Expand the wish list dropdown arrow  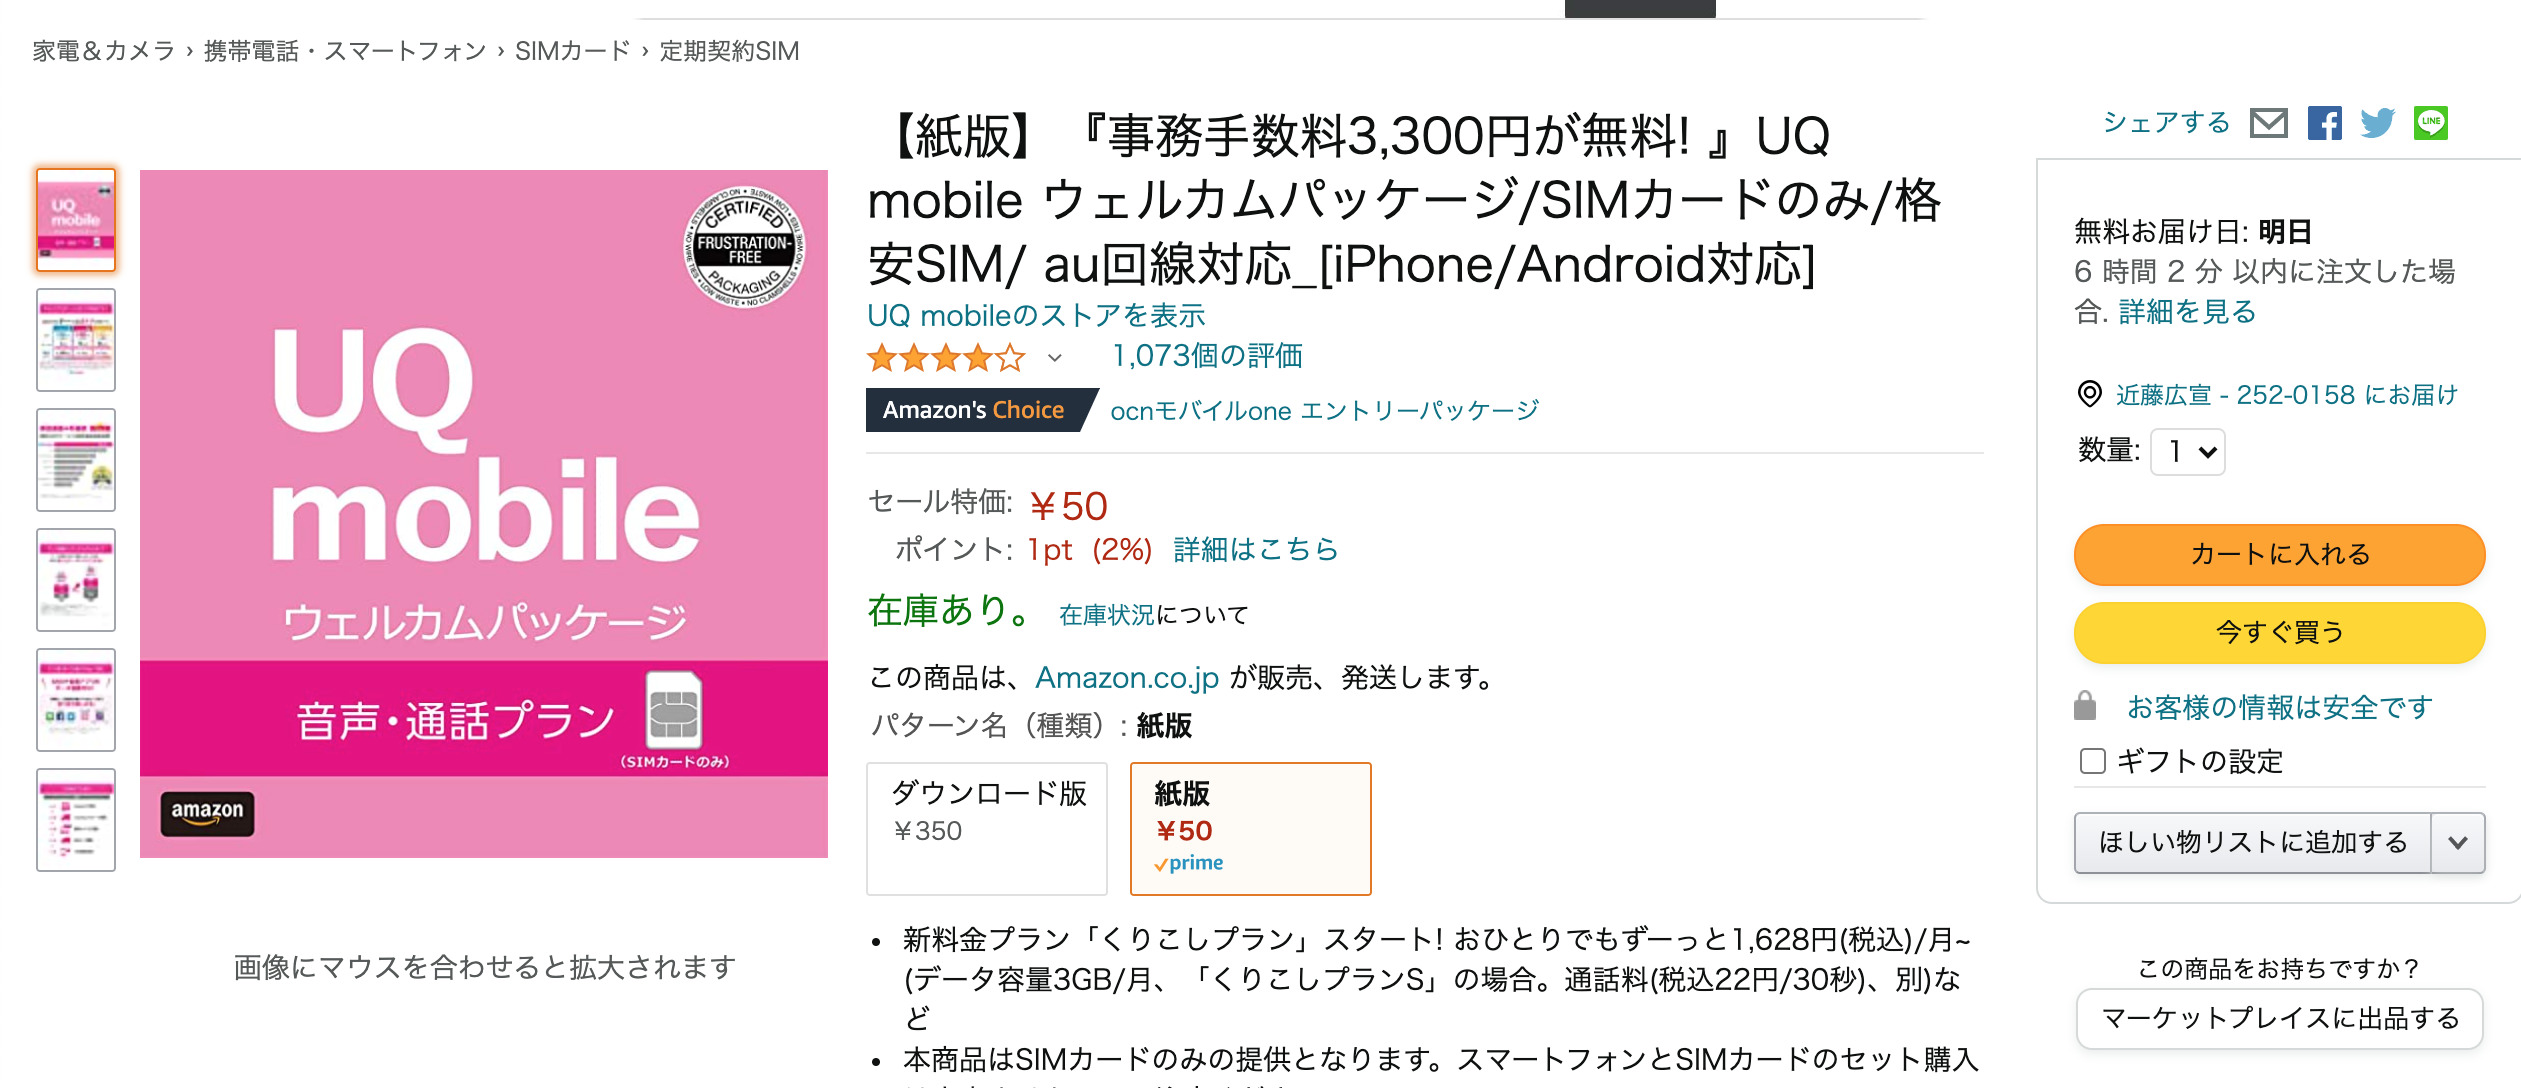tap(2458, 842)
